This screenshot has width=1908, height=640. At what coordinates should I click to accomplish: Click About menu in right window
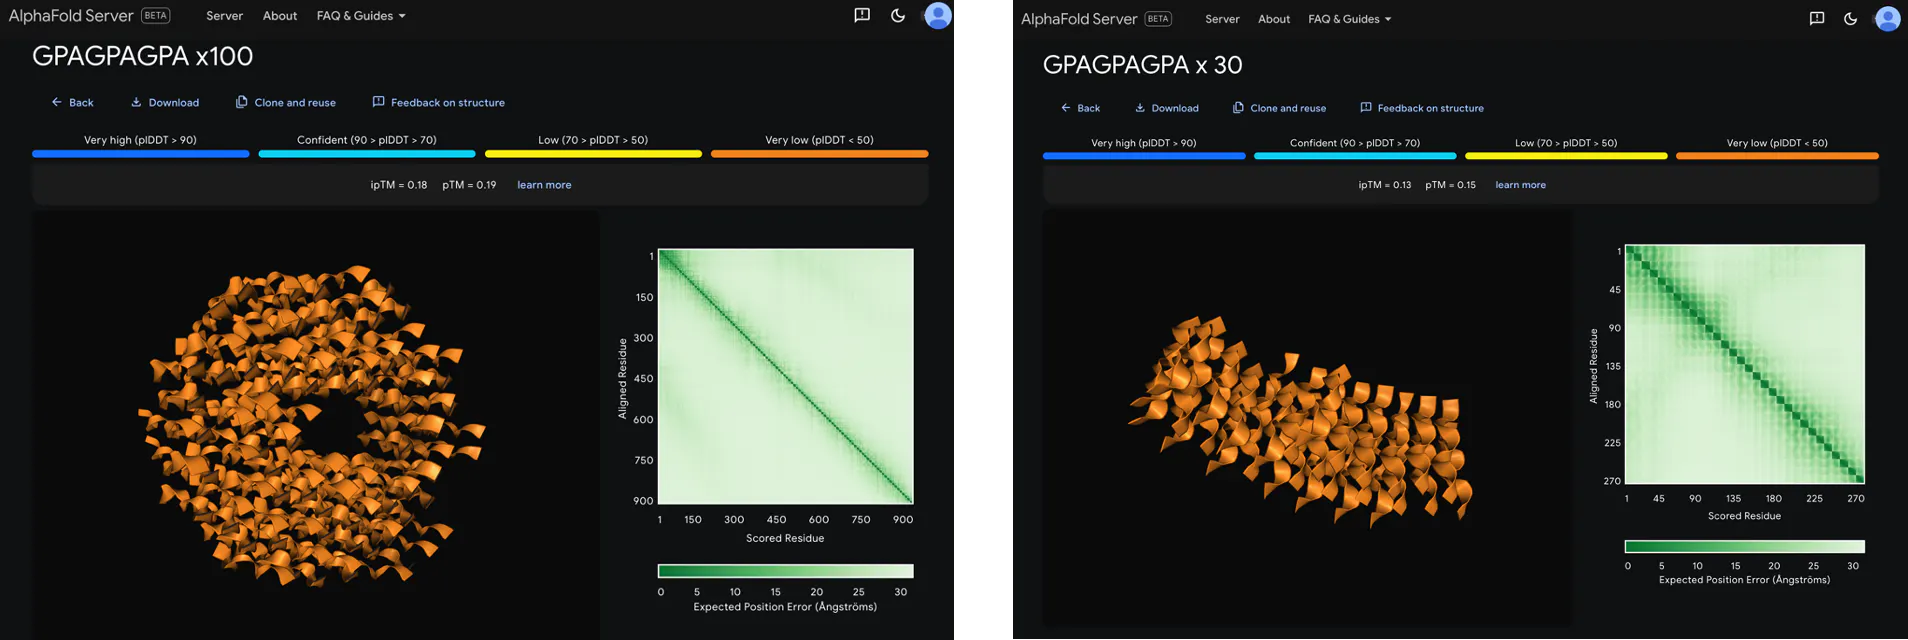1274,19
